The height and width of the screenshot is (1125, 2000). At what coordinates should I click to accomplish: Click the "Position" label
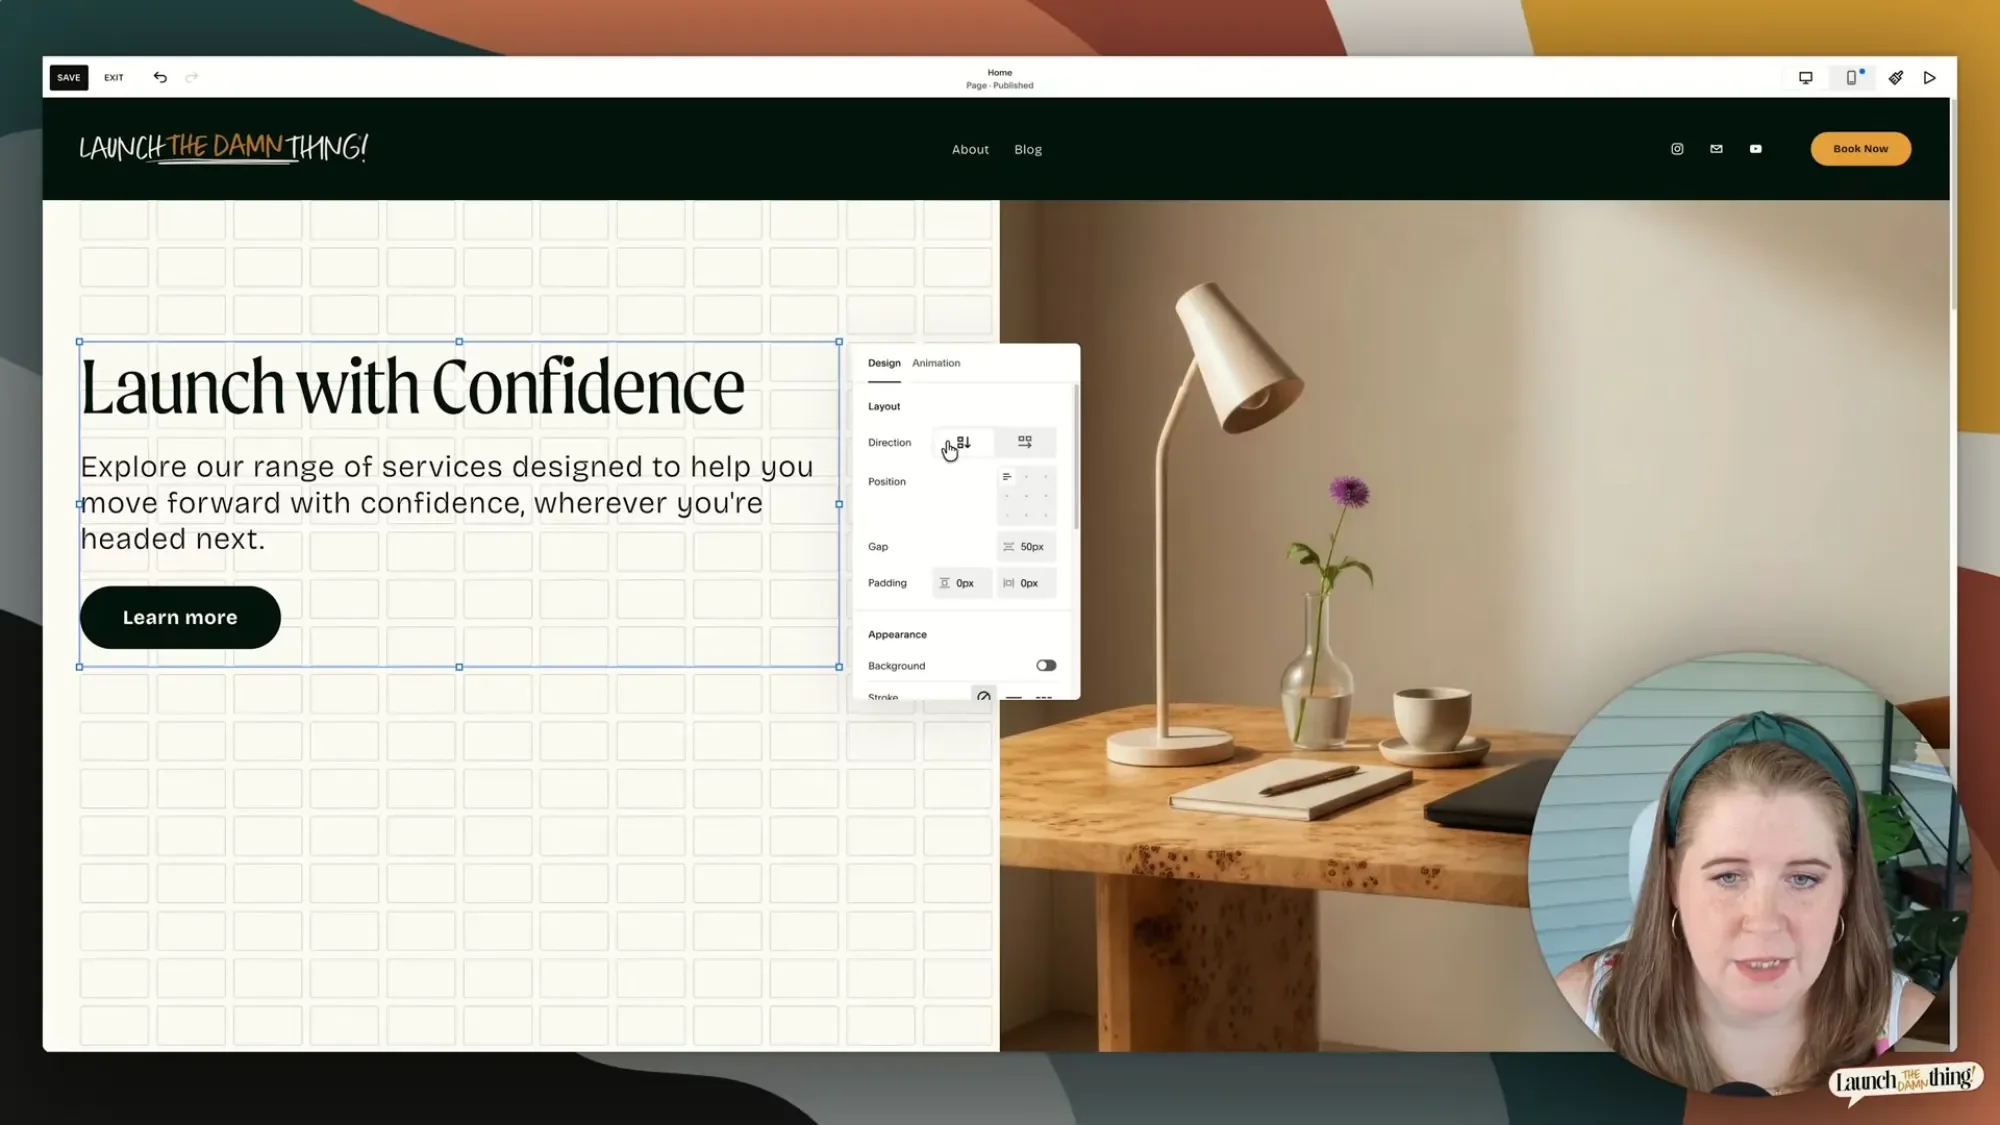click(886, 482)
